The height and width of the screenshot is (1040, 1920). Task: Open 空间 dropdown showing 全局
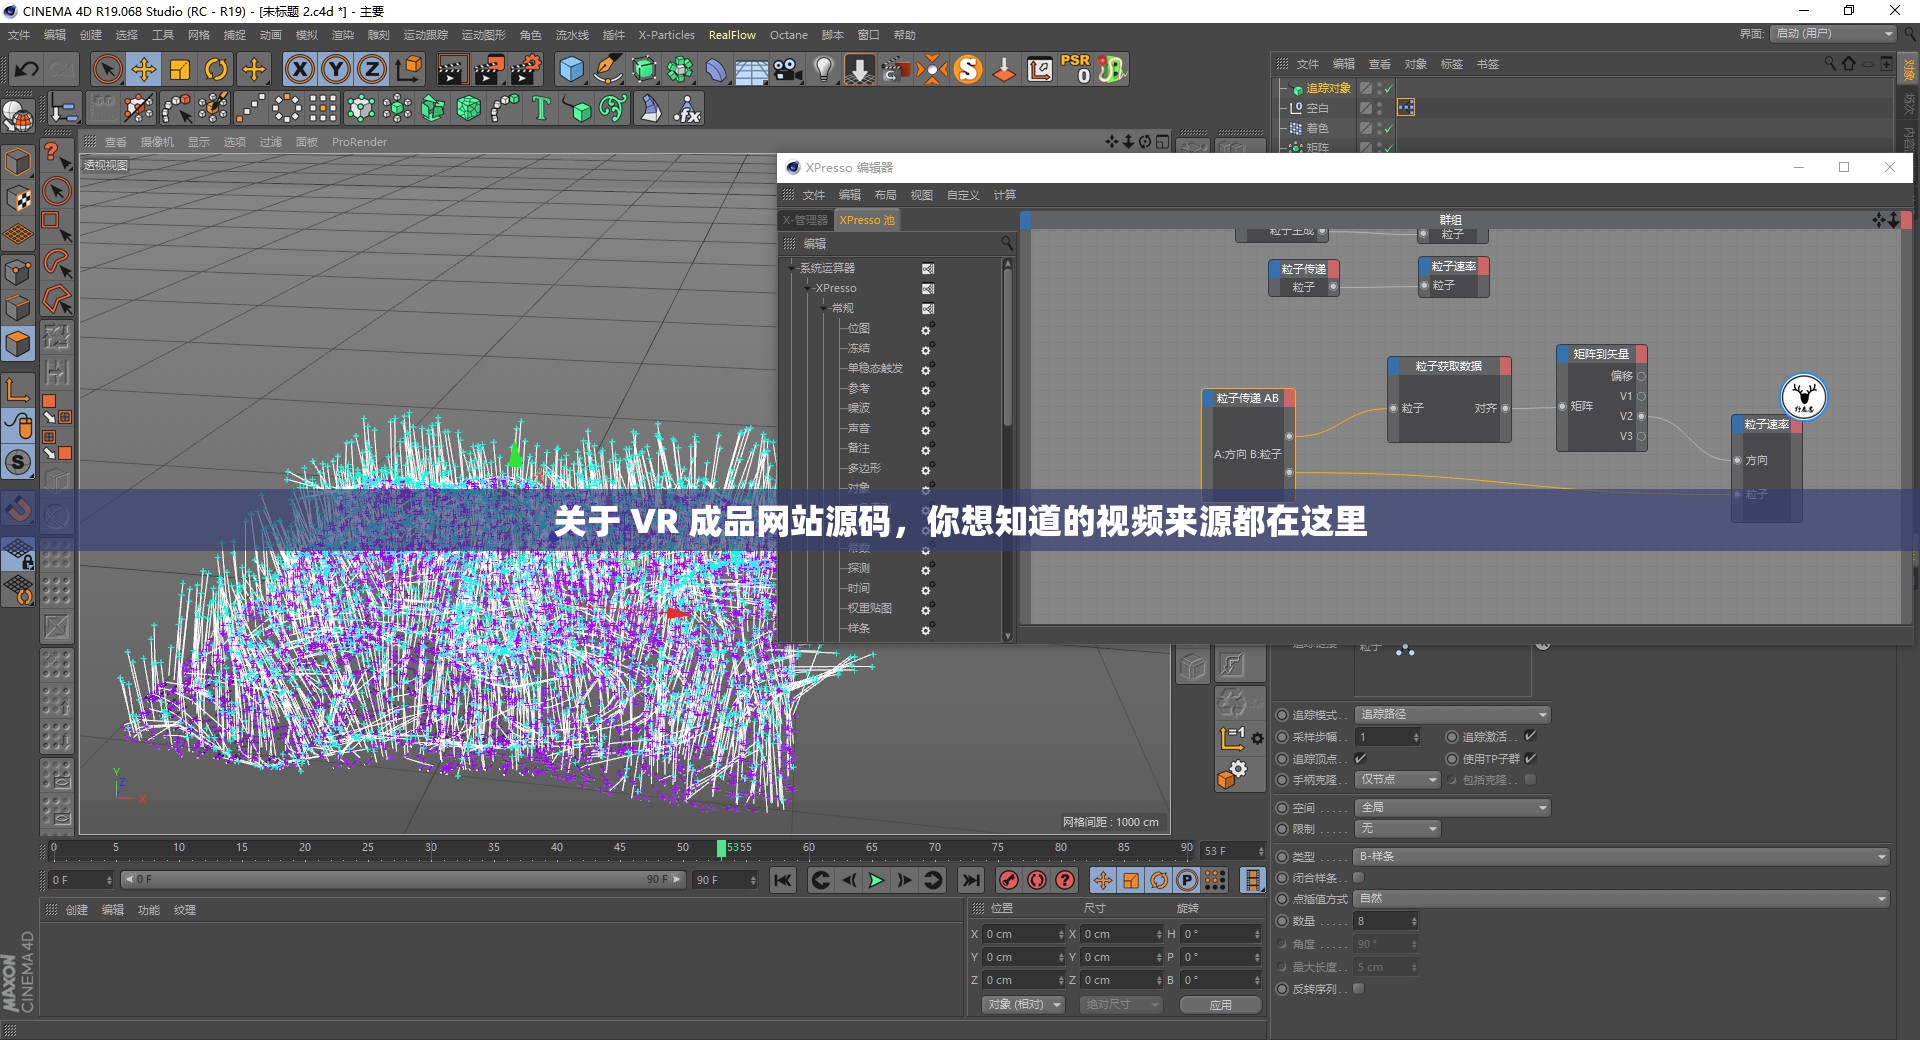pos(1452,807)
